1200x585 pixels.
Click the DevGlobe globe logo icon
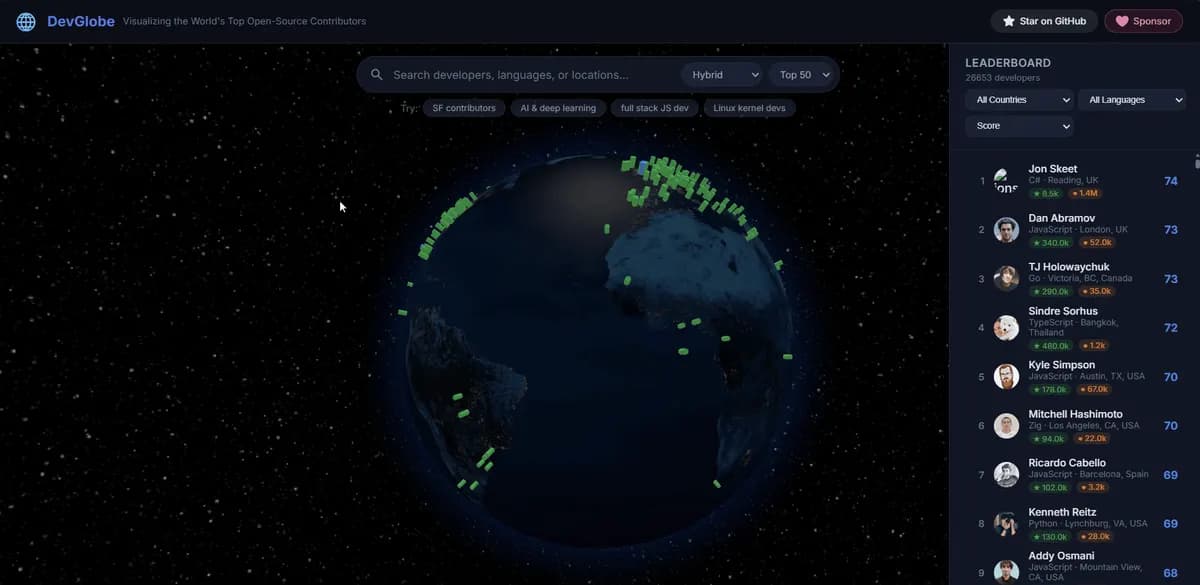tap(26, 21)
